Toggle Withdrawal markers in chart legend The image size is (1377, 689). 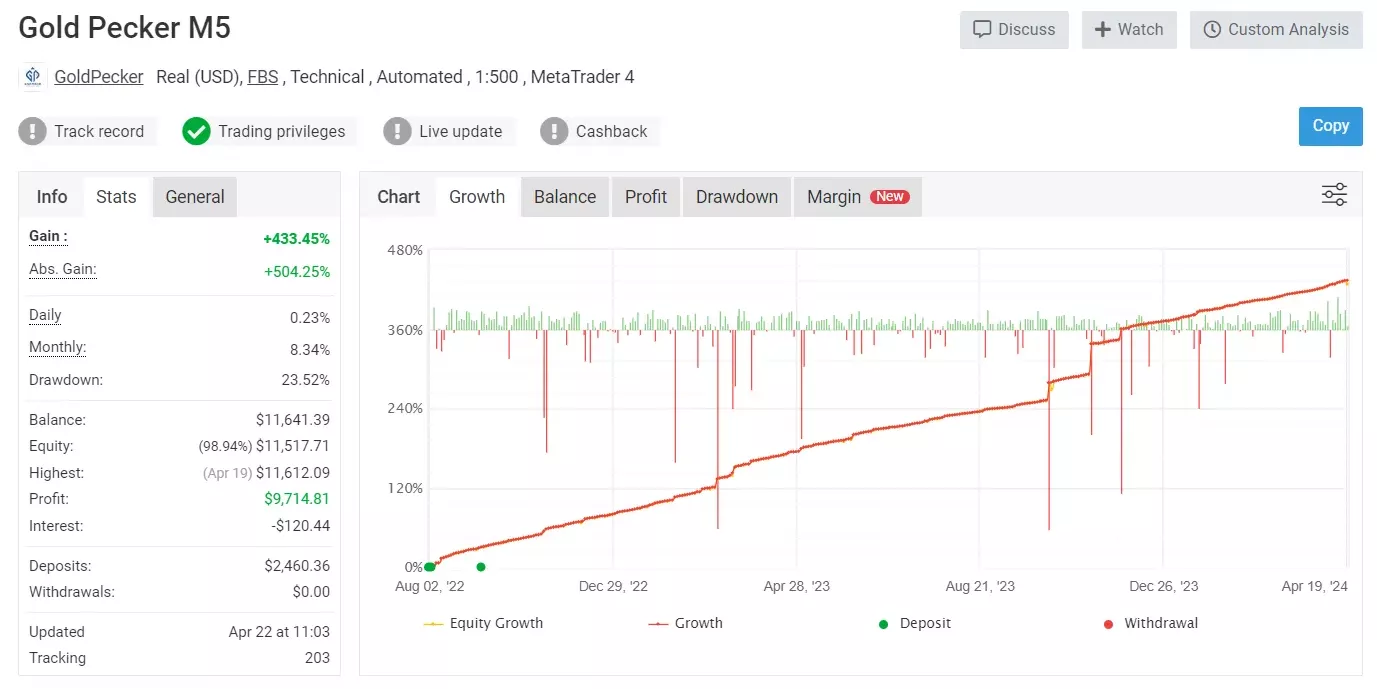(1150, 623)
